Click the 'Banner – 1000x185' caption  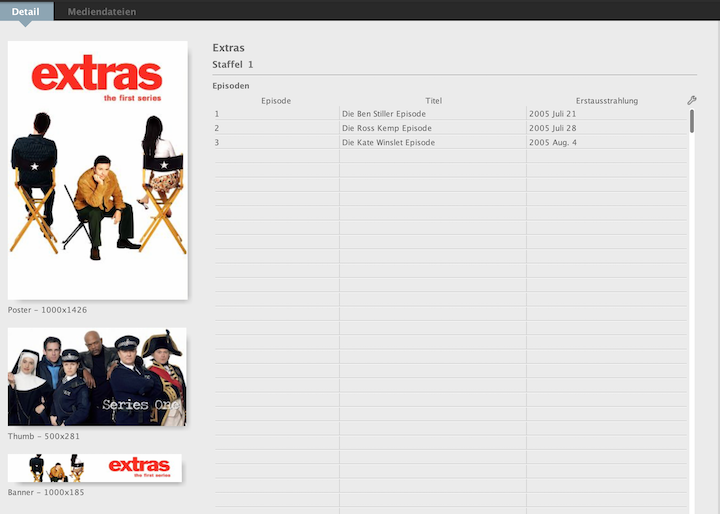(x=46, y=492)
